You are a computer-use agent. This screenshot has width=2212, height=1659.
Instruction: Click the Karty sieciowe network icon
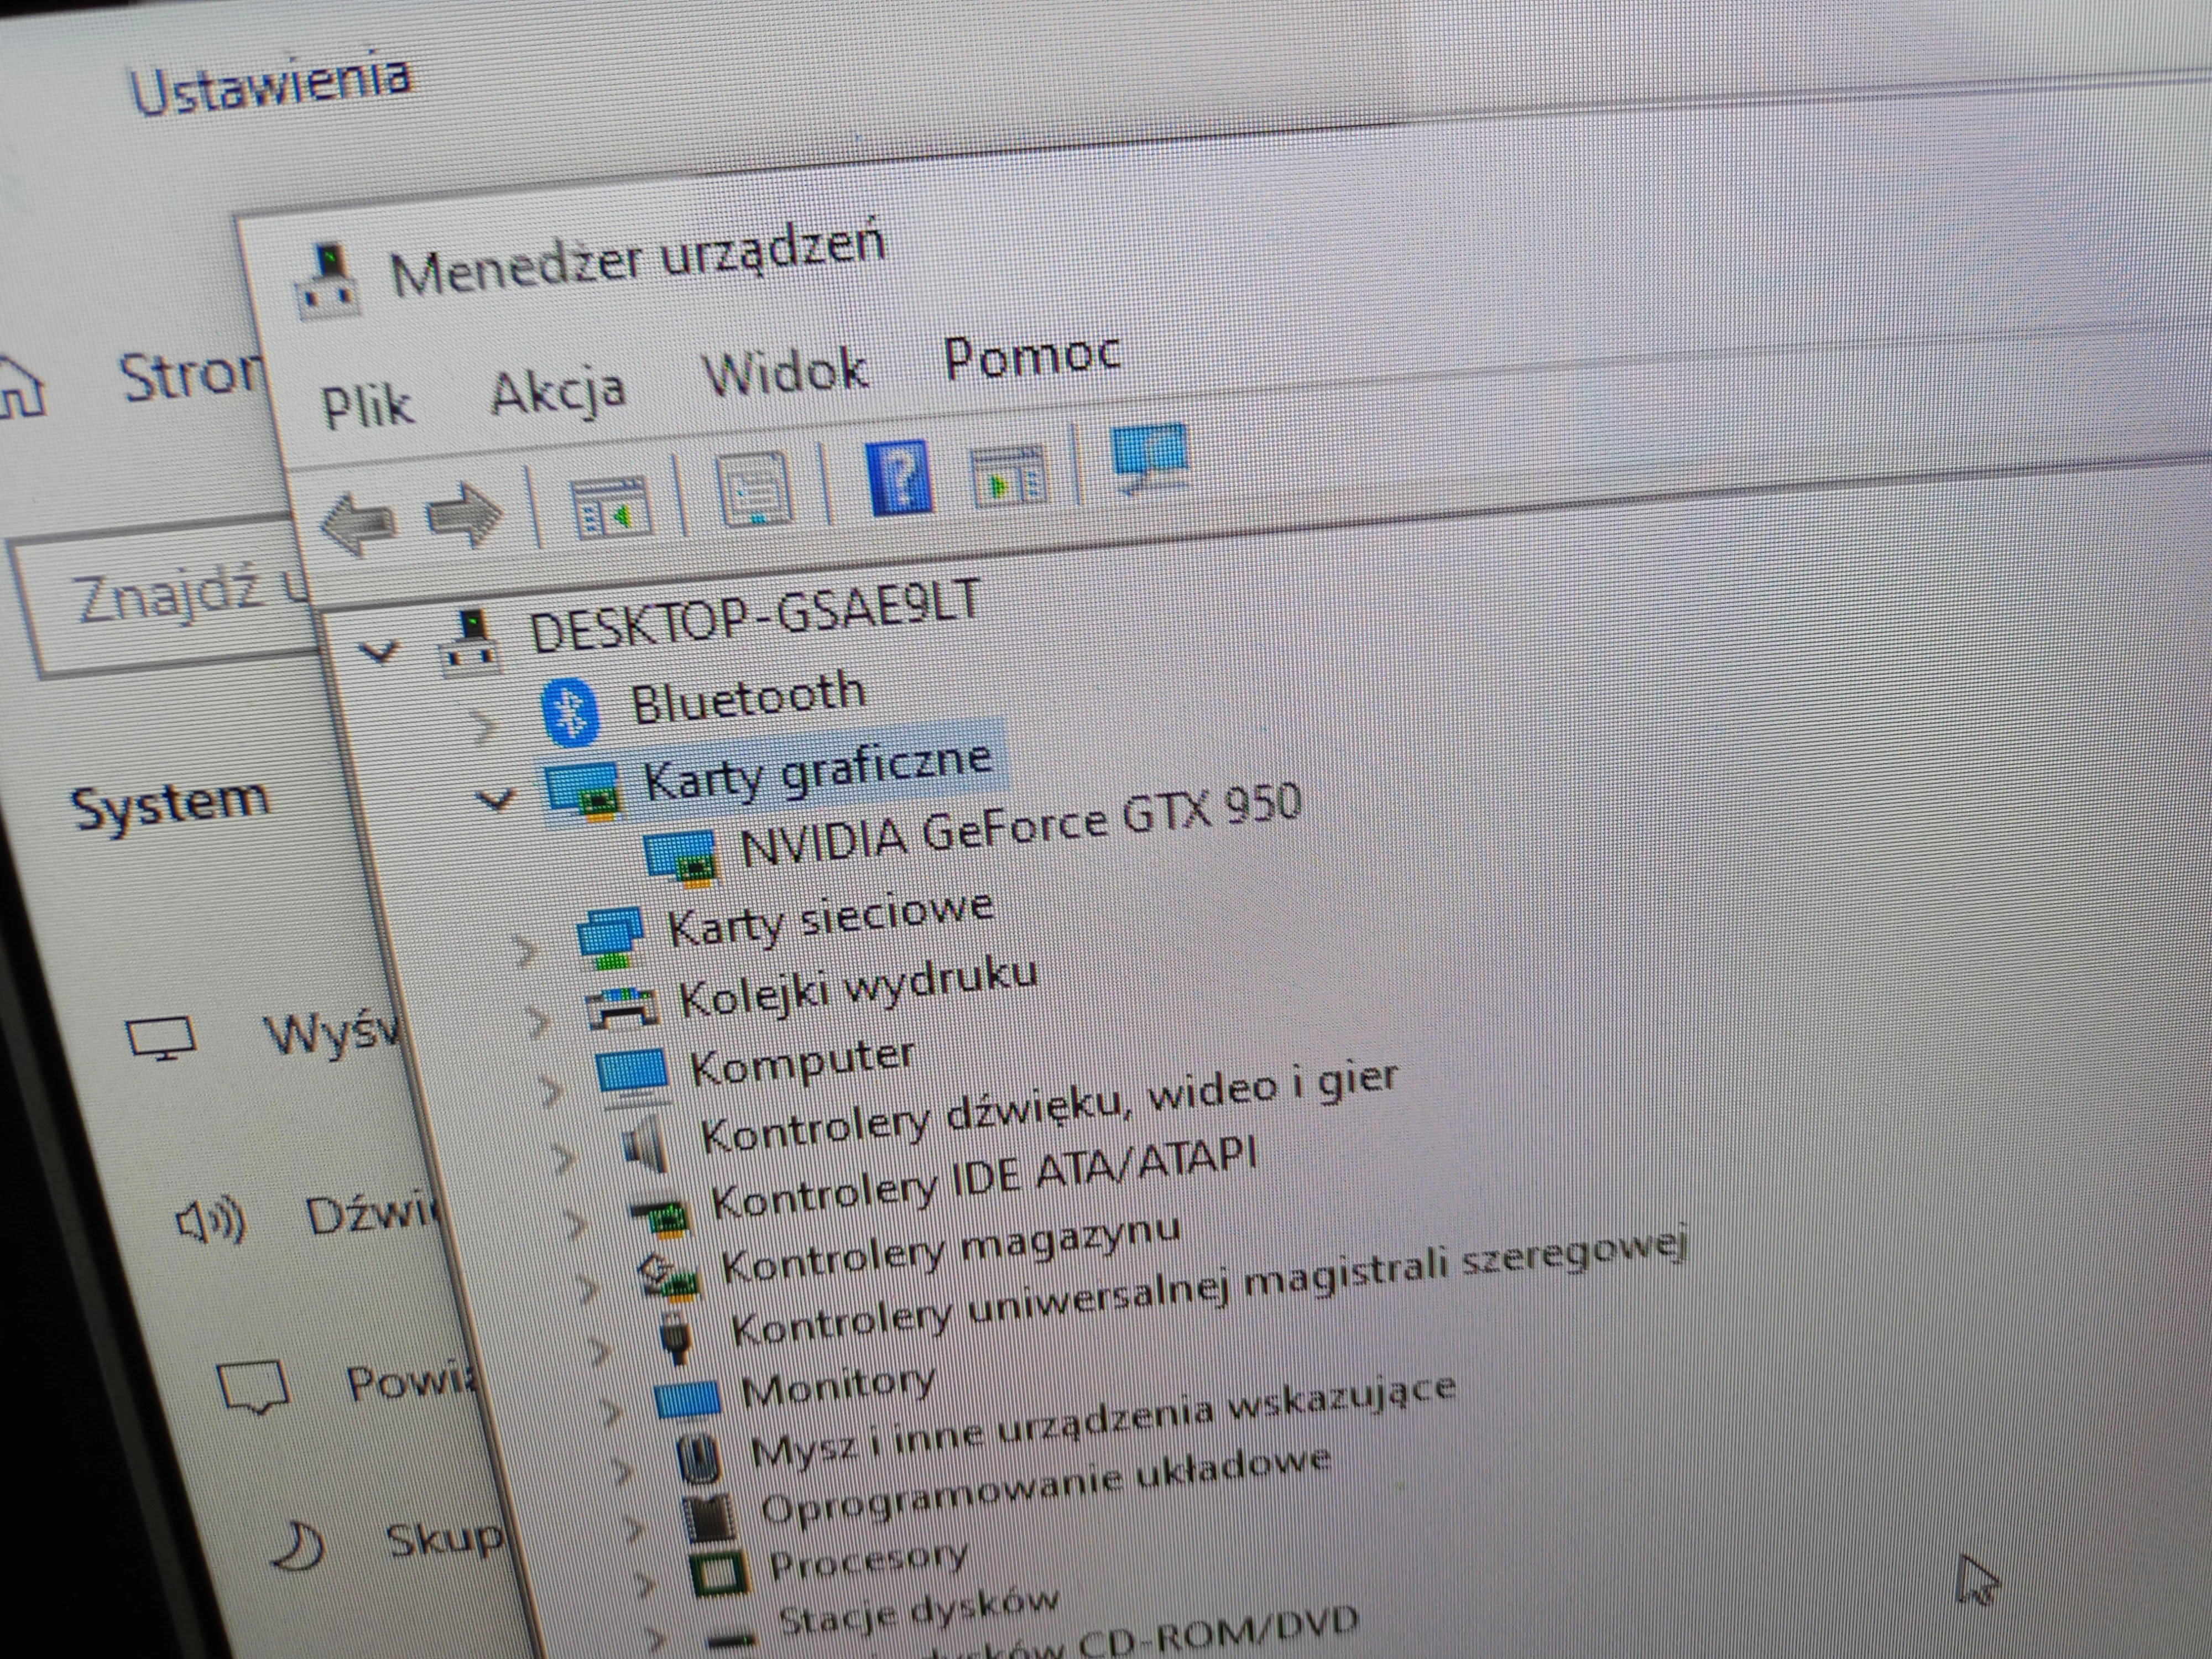[x=610, y=939]
